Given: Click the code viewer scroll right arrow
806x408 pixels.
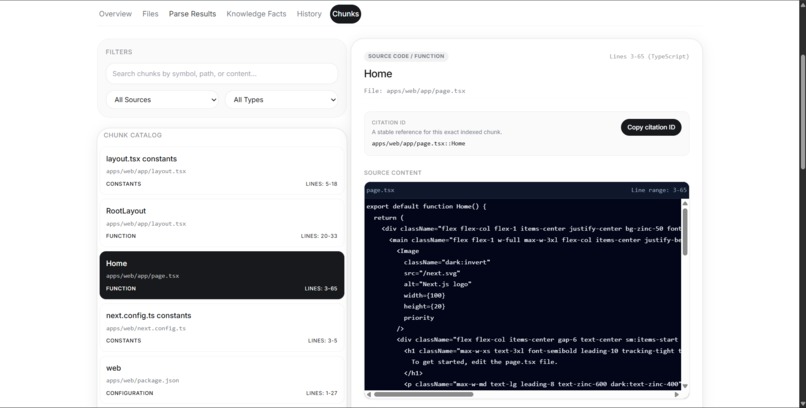Looking at the screenshot, I should click(x=676, y=395).
